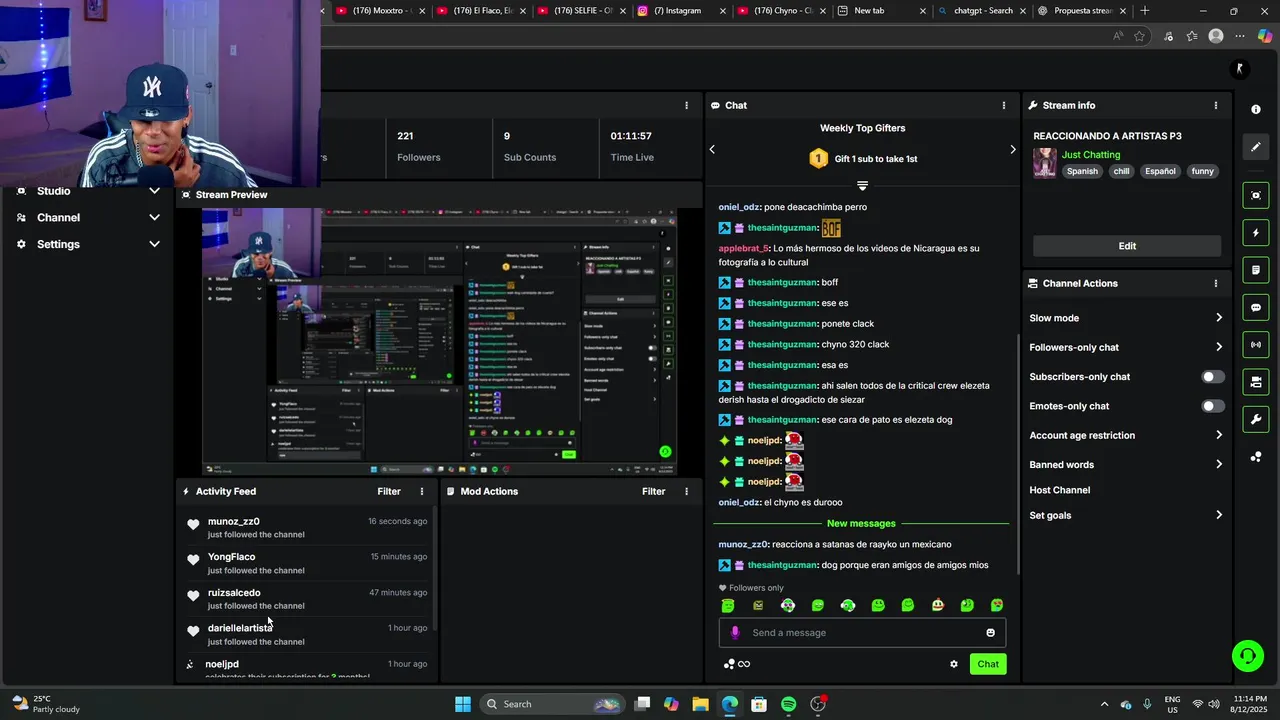Viewport: 1280px width, 720px height.
Task: Click the infinity points icon below chat input
Action: coord(737,664)
